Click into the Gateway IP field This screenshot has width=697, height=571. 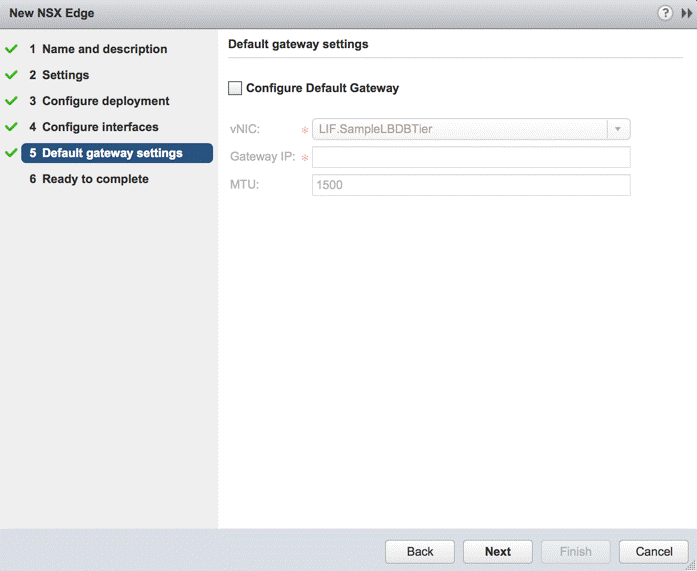(x=471, y=157)
